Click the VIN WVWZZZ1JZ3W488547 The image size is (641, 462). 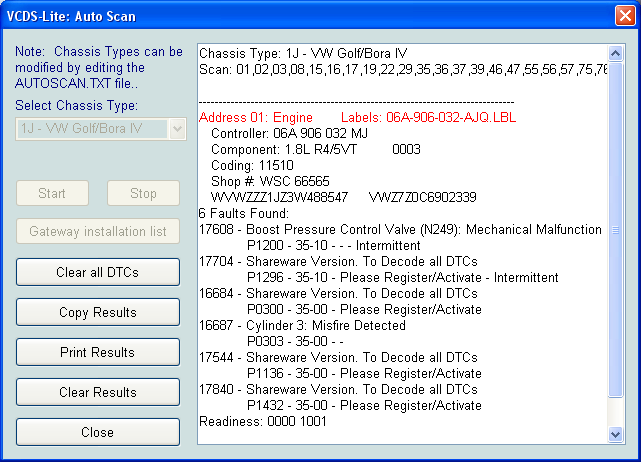279,197
